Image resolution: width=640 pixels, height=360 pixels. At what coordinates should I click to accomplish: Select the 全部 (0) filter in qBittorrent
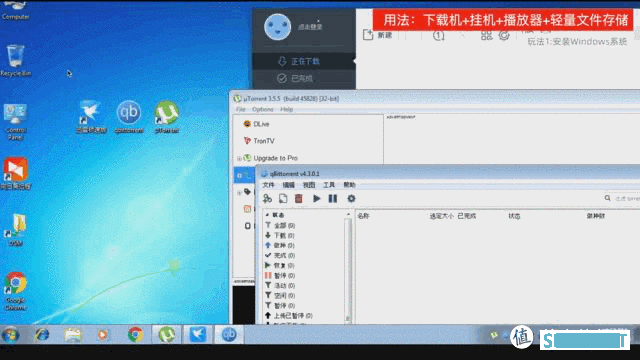point(284,225)
